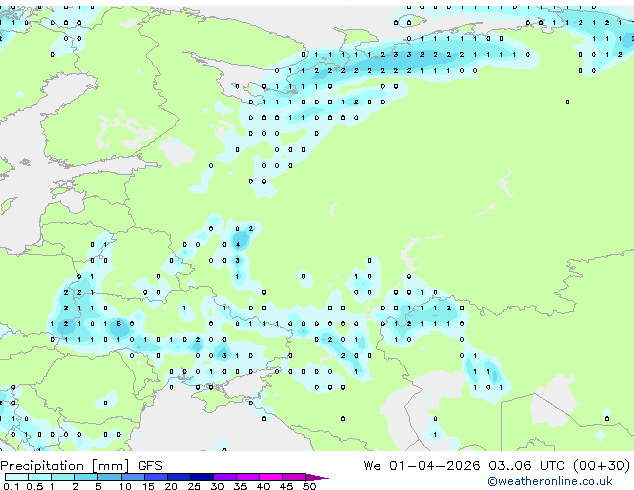This screenshot has height=490, width=634.
Task: Click the "03..06 UTC" time range
Action: coord(525,466)
